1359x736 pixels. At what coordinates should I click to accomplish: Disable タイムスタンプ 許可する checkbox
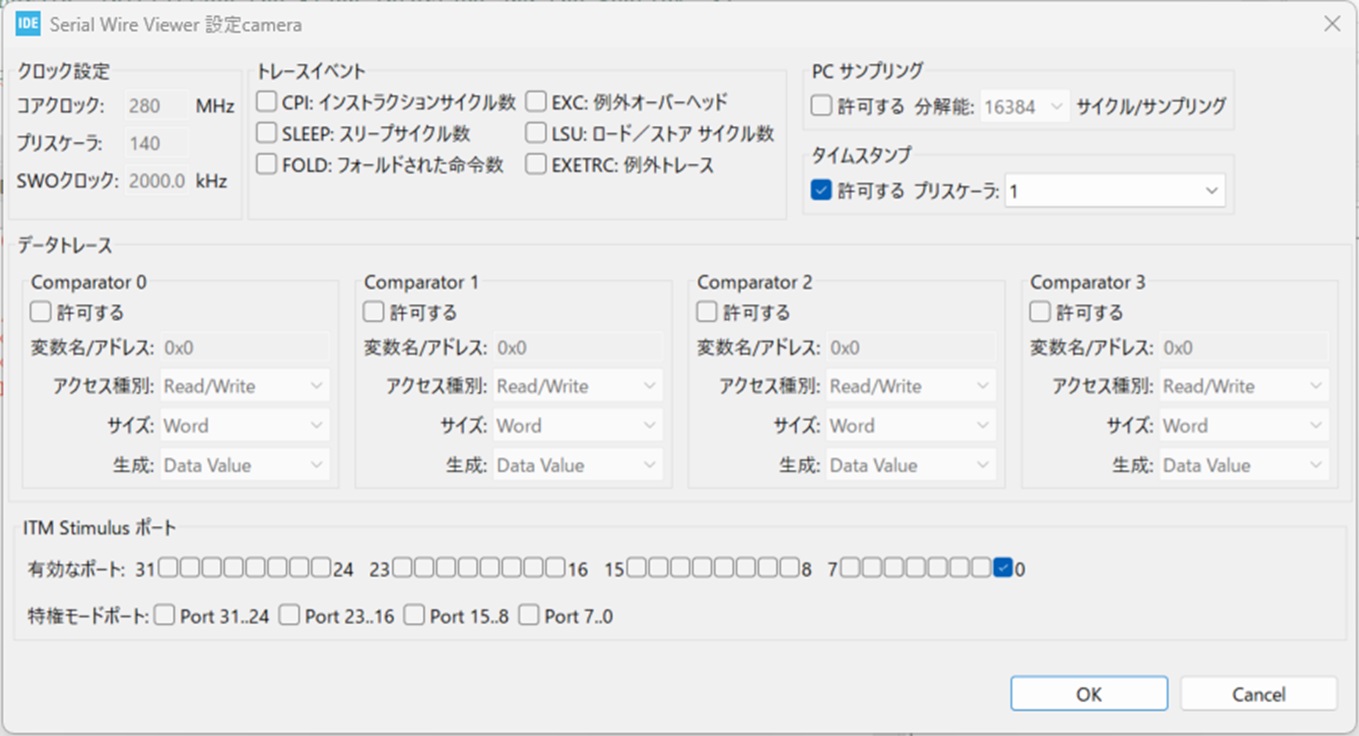point(821,190)
